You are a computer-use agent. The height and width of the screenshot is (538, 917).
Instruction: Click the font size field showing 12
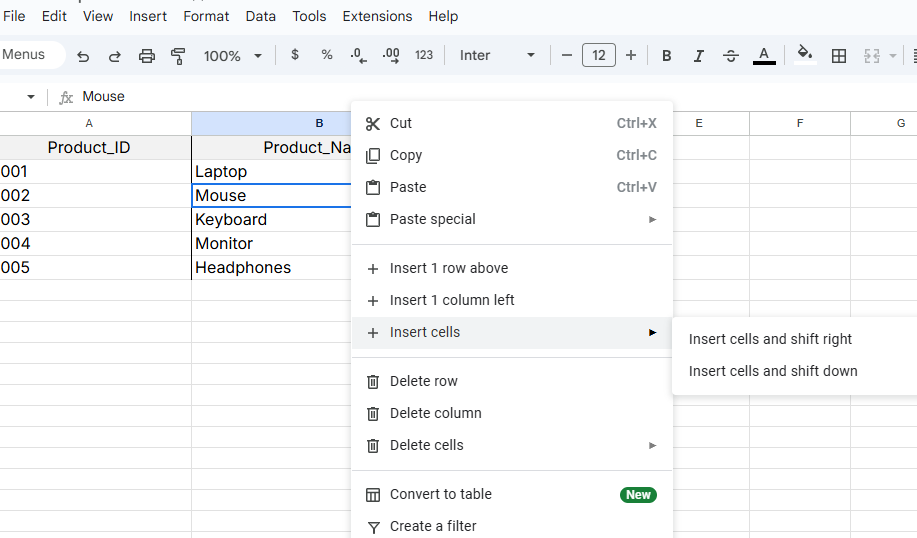[598, 55]
